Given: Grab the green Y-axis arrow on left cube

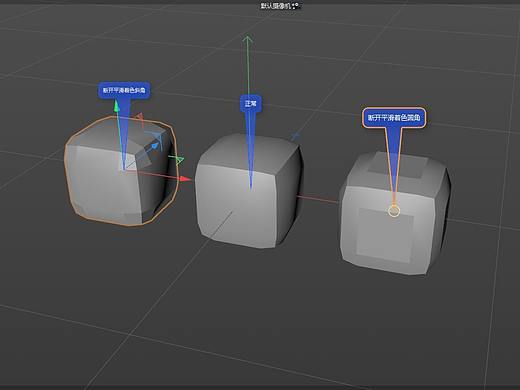Looking at the screenshot, I should click(116, 107).
